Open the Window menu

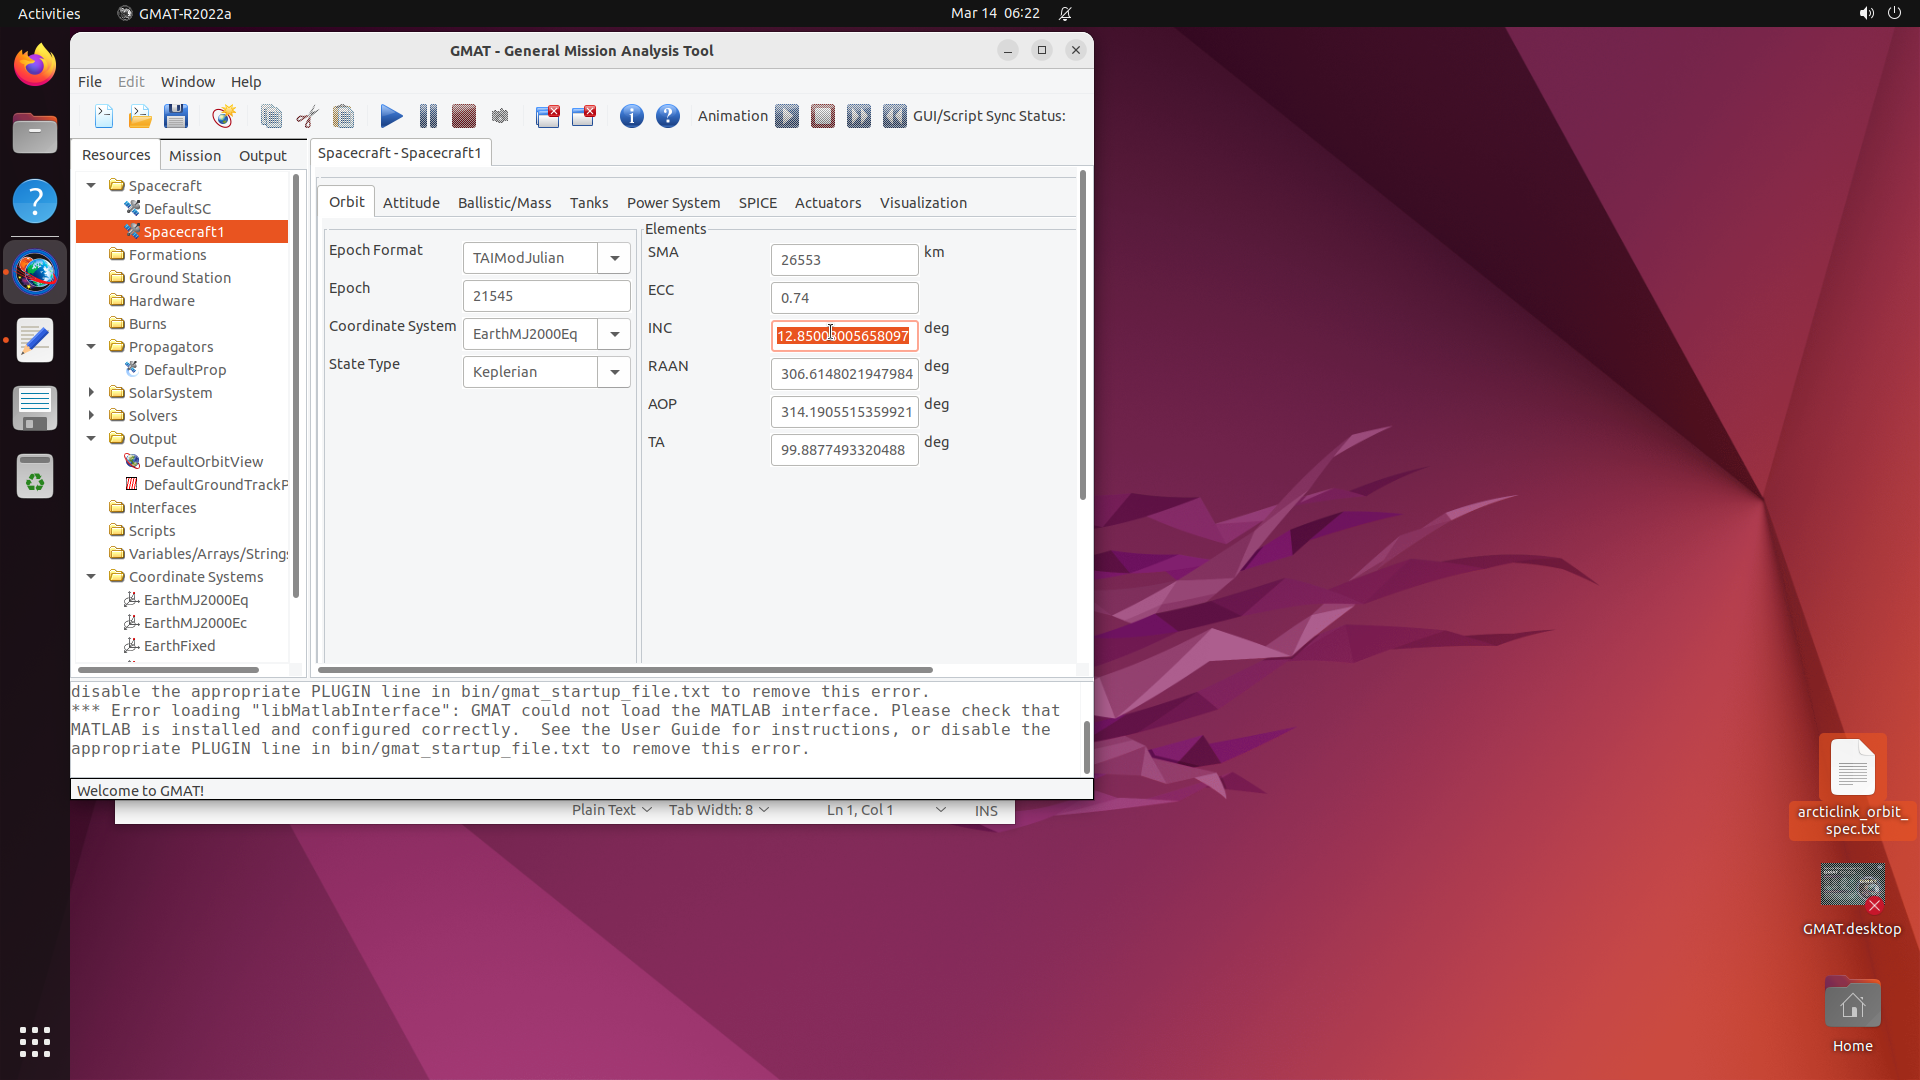pyautogui.click(x=187, y=82)
